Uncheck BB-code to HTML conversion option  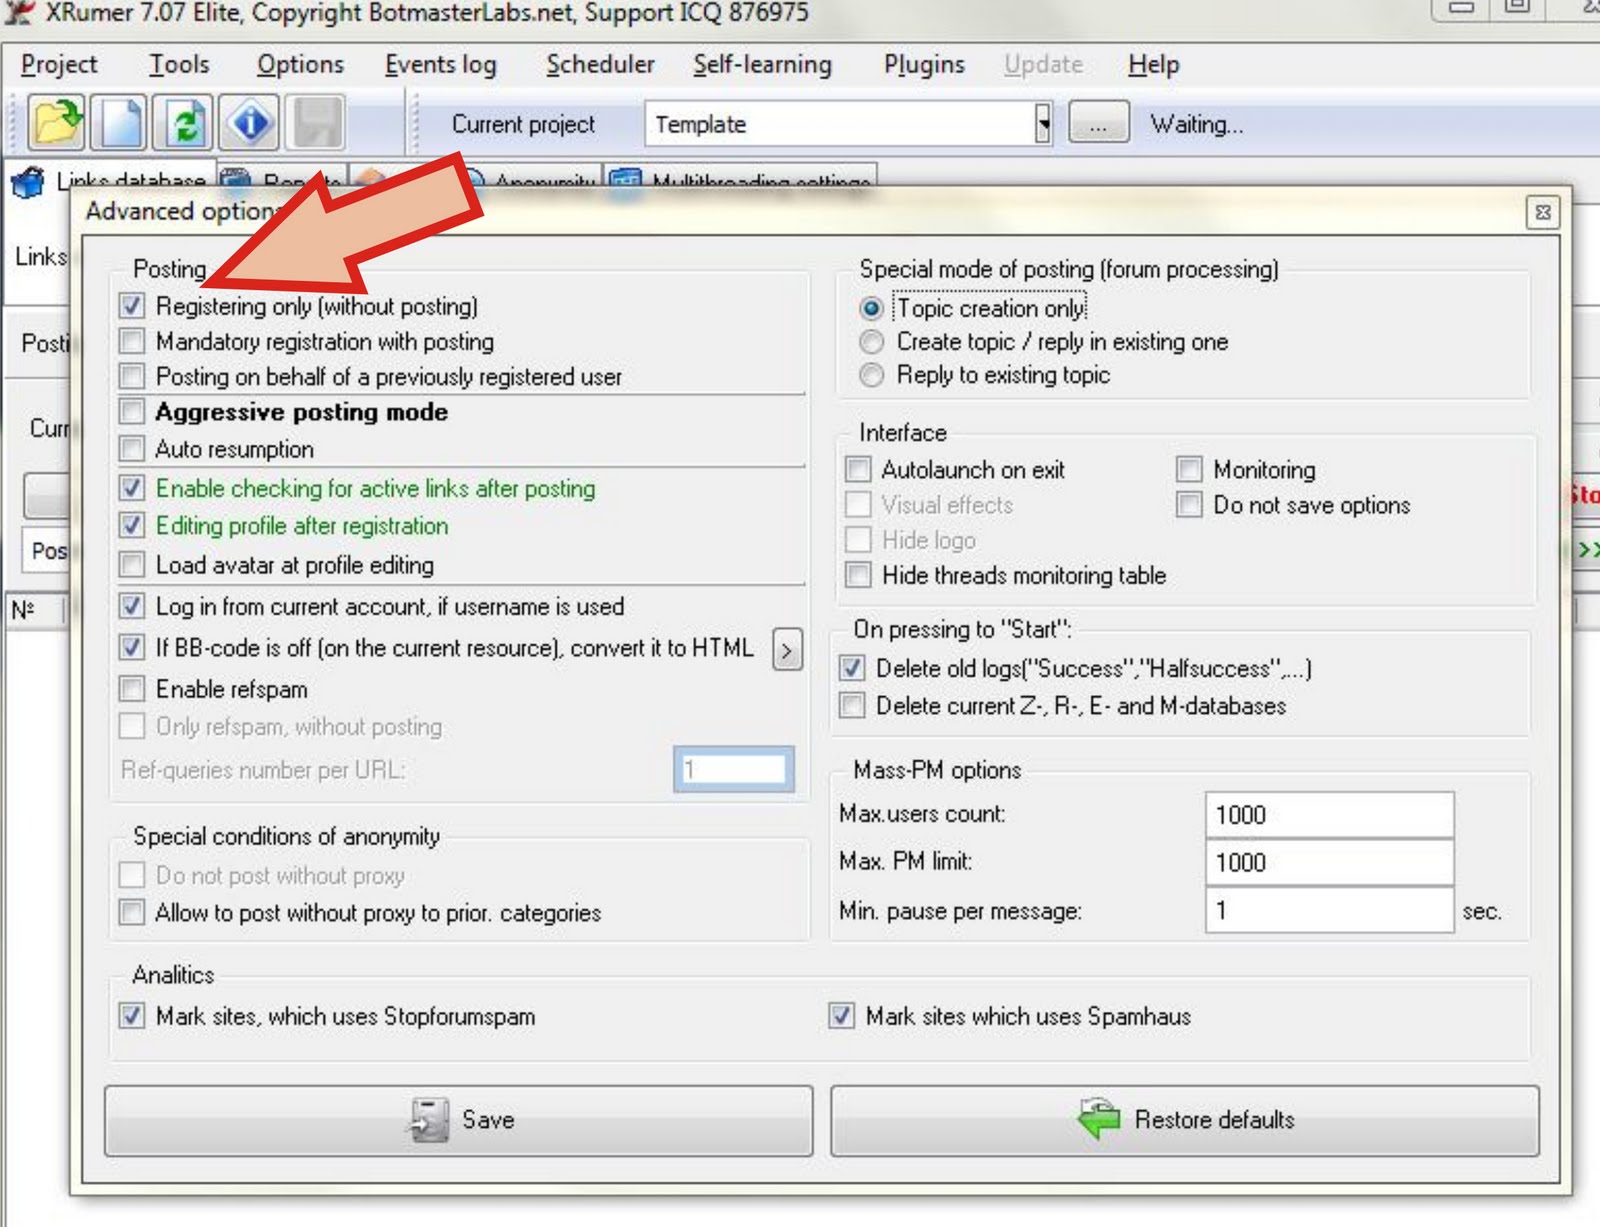[x=131, y=647]
